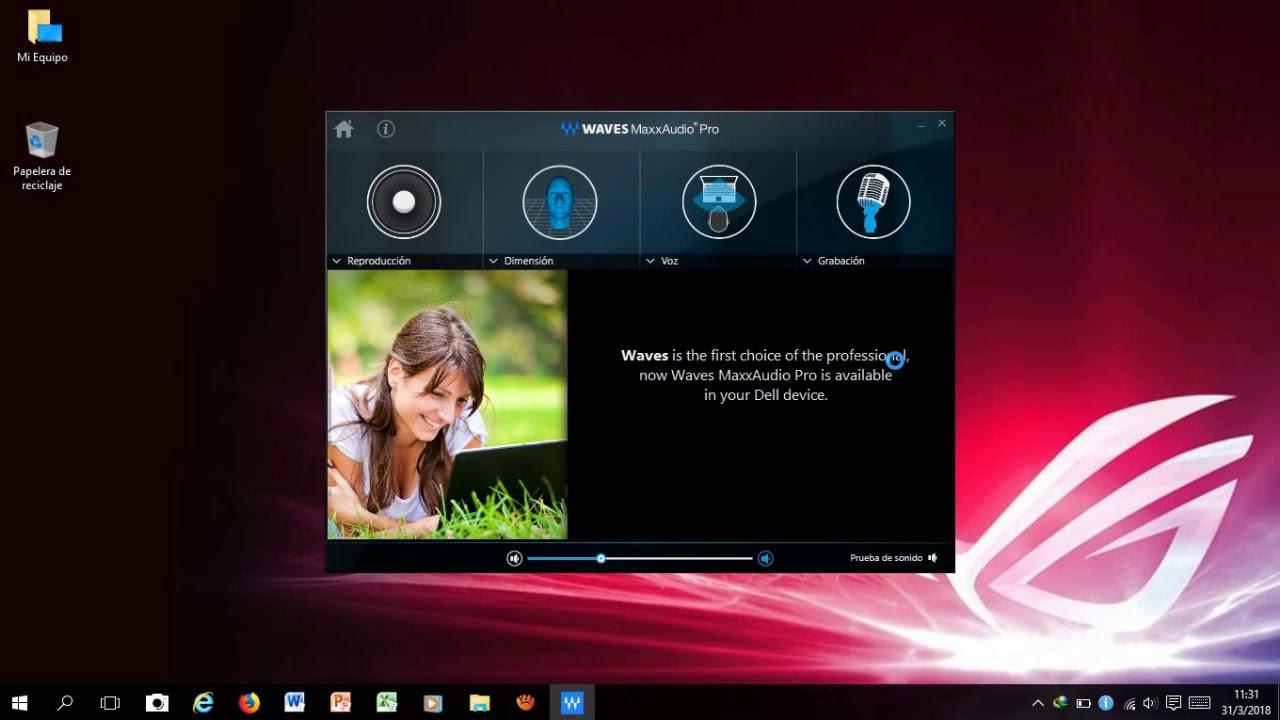Click the Home icon in MaxxAudio

point(343,128)
